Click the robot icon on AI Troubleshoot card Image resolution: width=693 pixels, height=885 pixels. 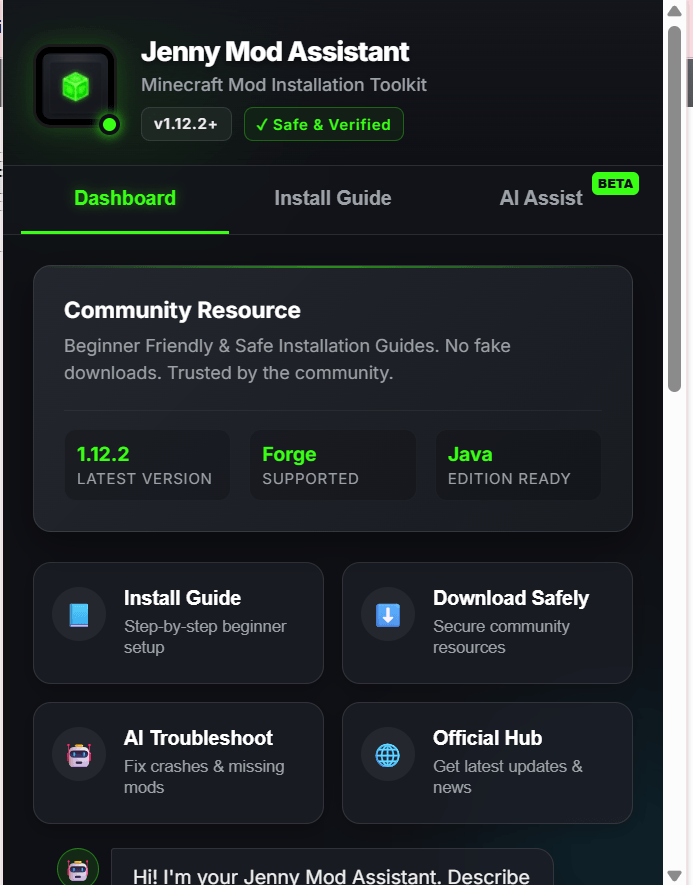[79, 755]
